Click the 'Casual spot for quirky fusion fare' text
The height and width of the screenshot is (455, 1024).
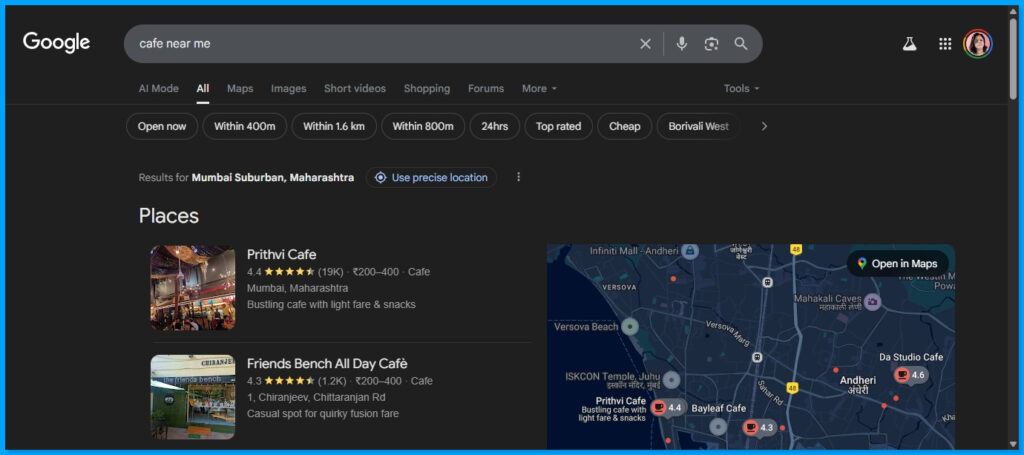point(323,413)
